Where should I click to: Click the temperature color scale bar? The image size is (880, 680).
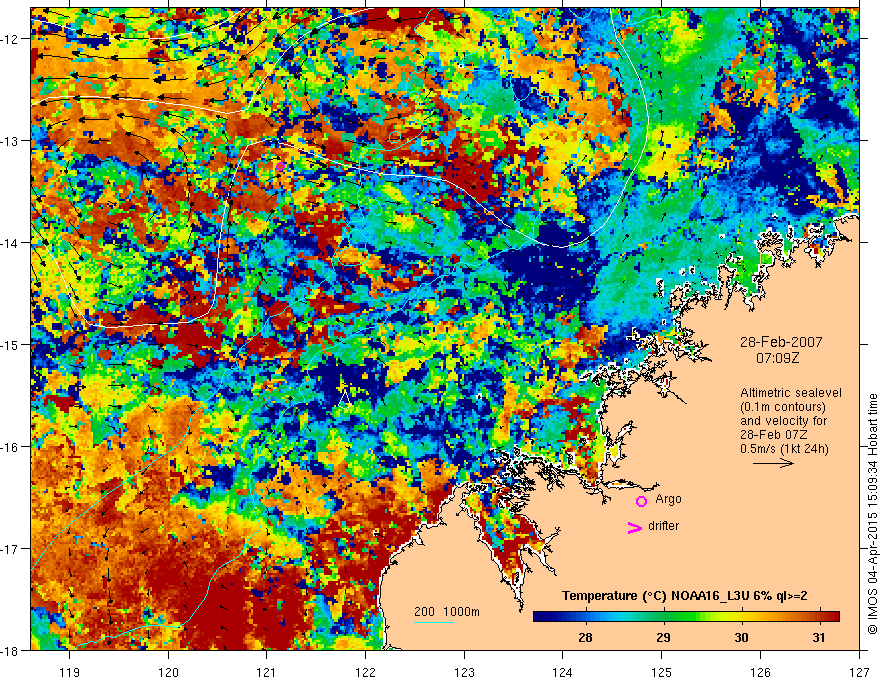pyautogui.click(x=686, y=617)
